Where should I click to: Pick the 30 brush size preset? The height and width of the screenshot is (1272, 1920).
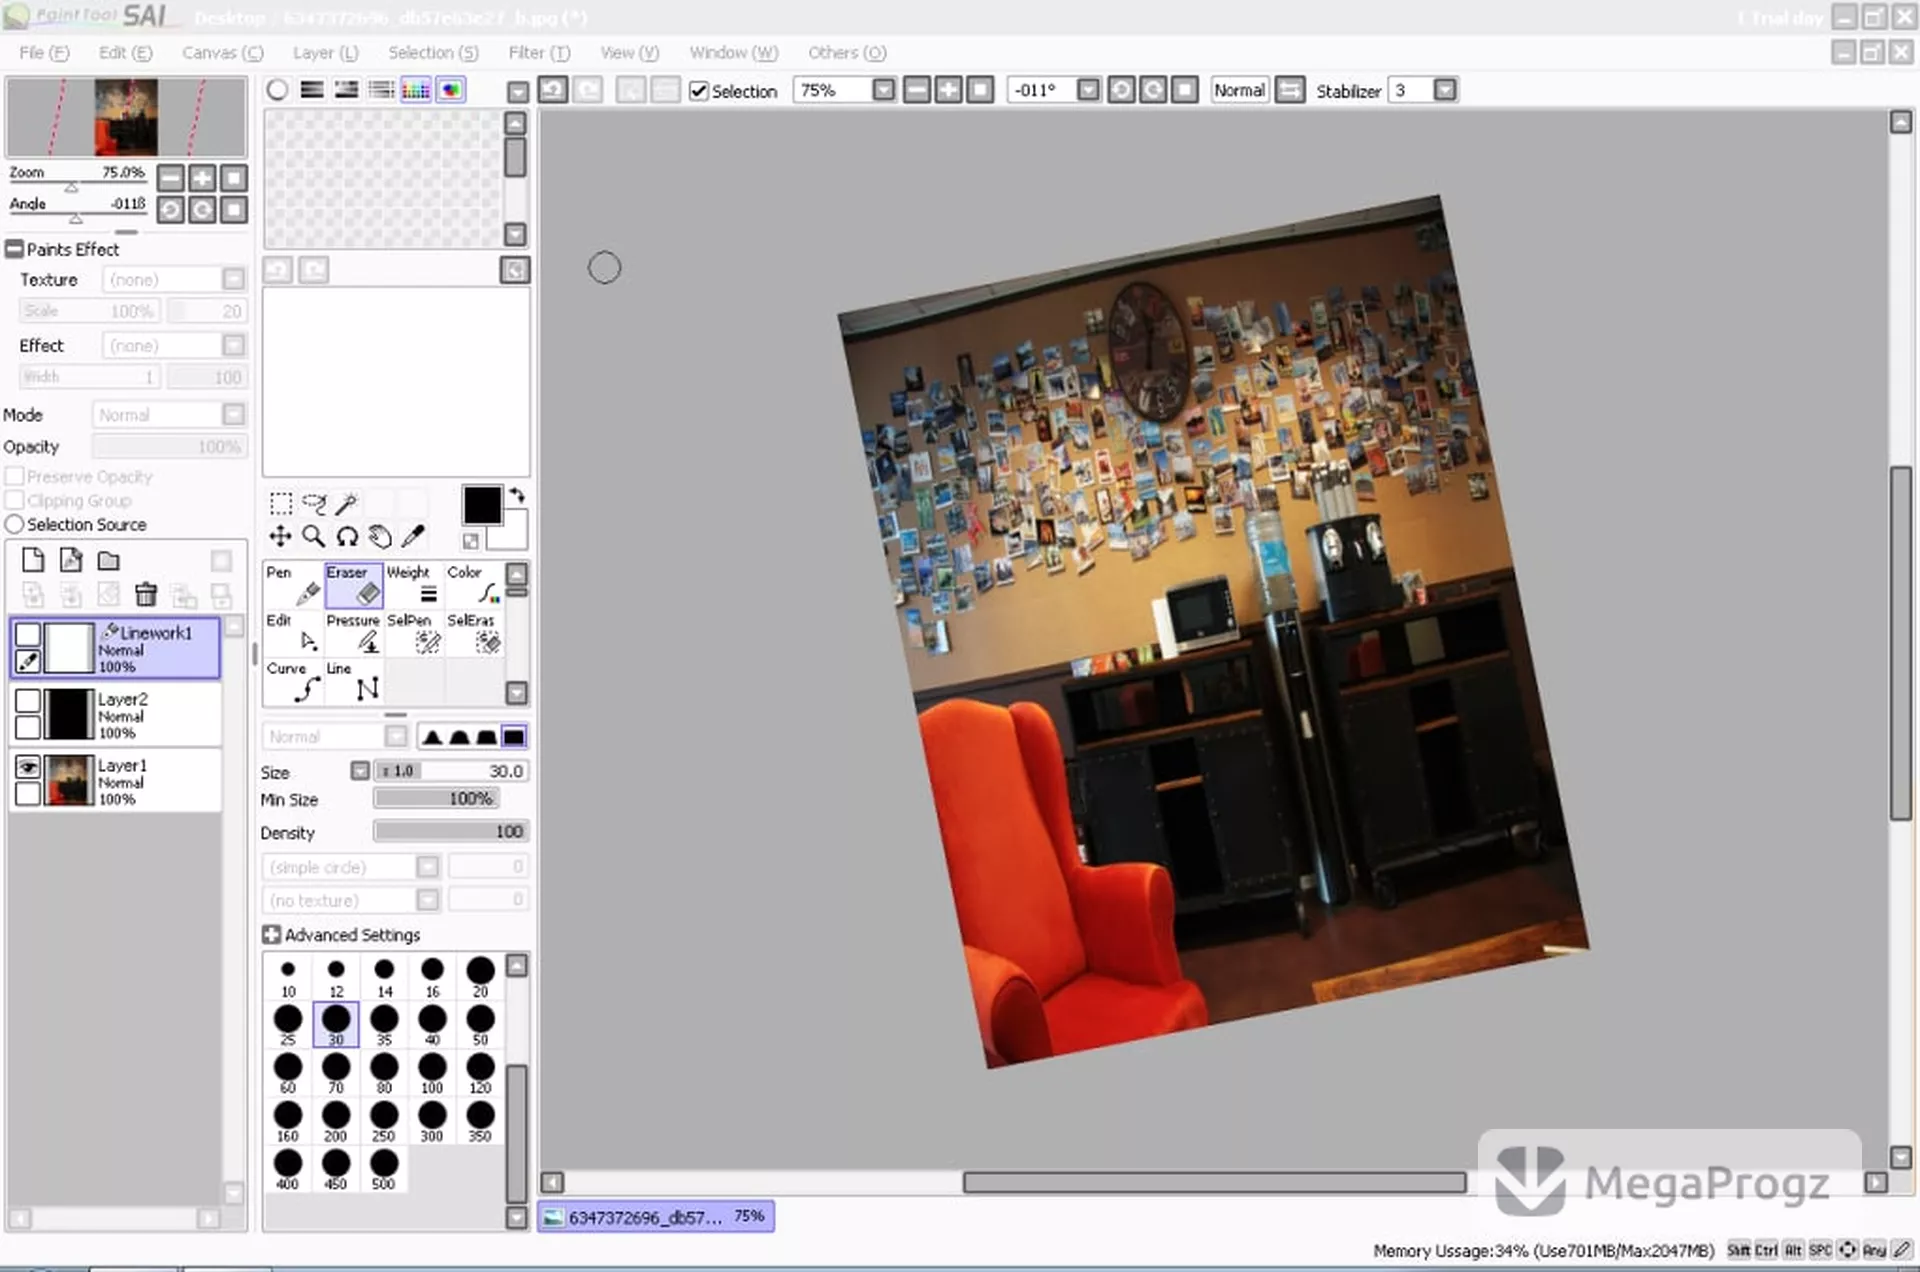pos(336,1025)
